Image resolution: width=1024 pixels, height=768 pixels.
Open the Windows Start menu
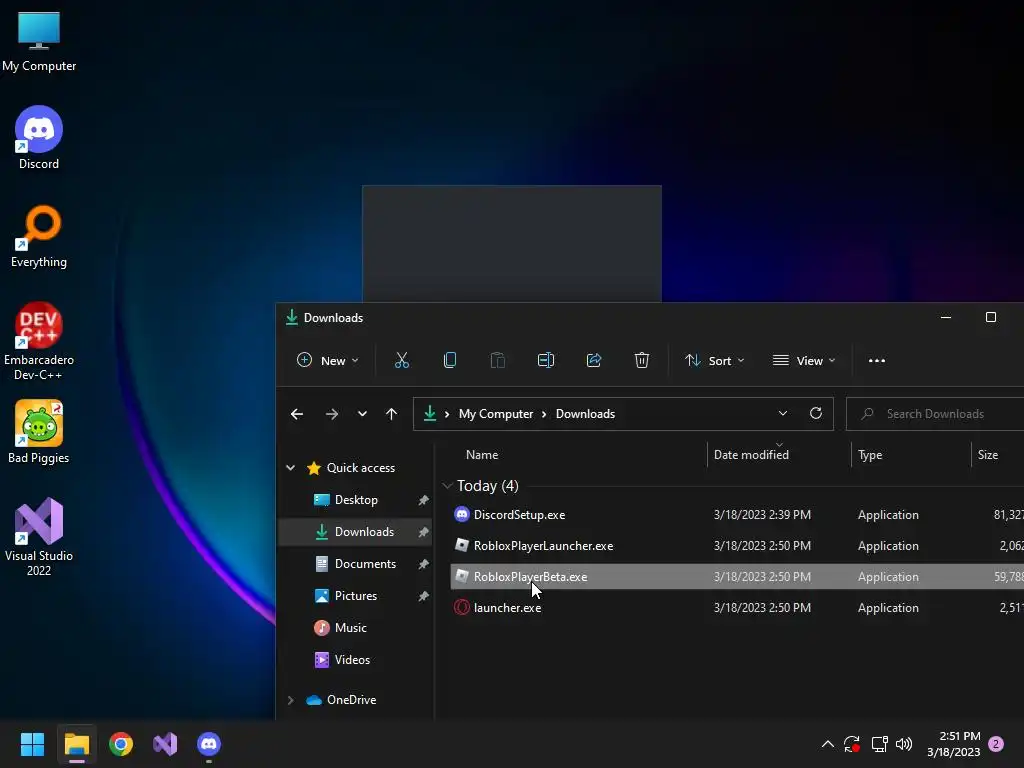(32, 744)
